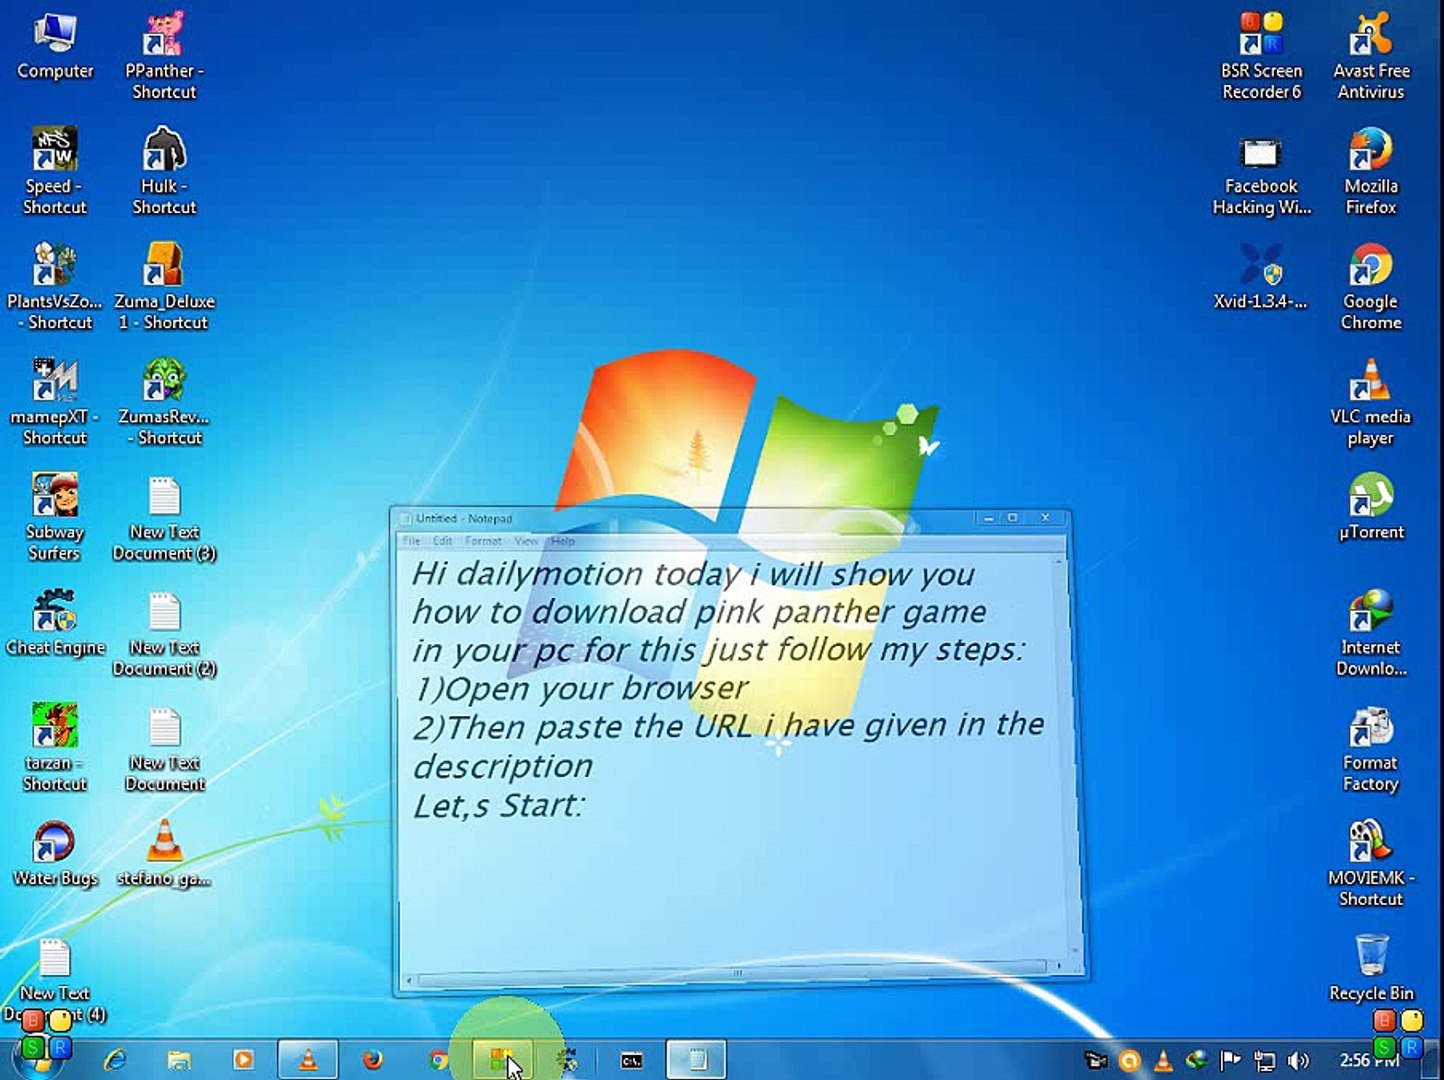Select the BSR Screen Recorder 6 icon
The image size is (1444, 1080).
(x=1261, y=58)
